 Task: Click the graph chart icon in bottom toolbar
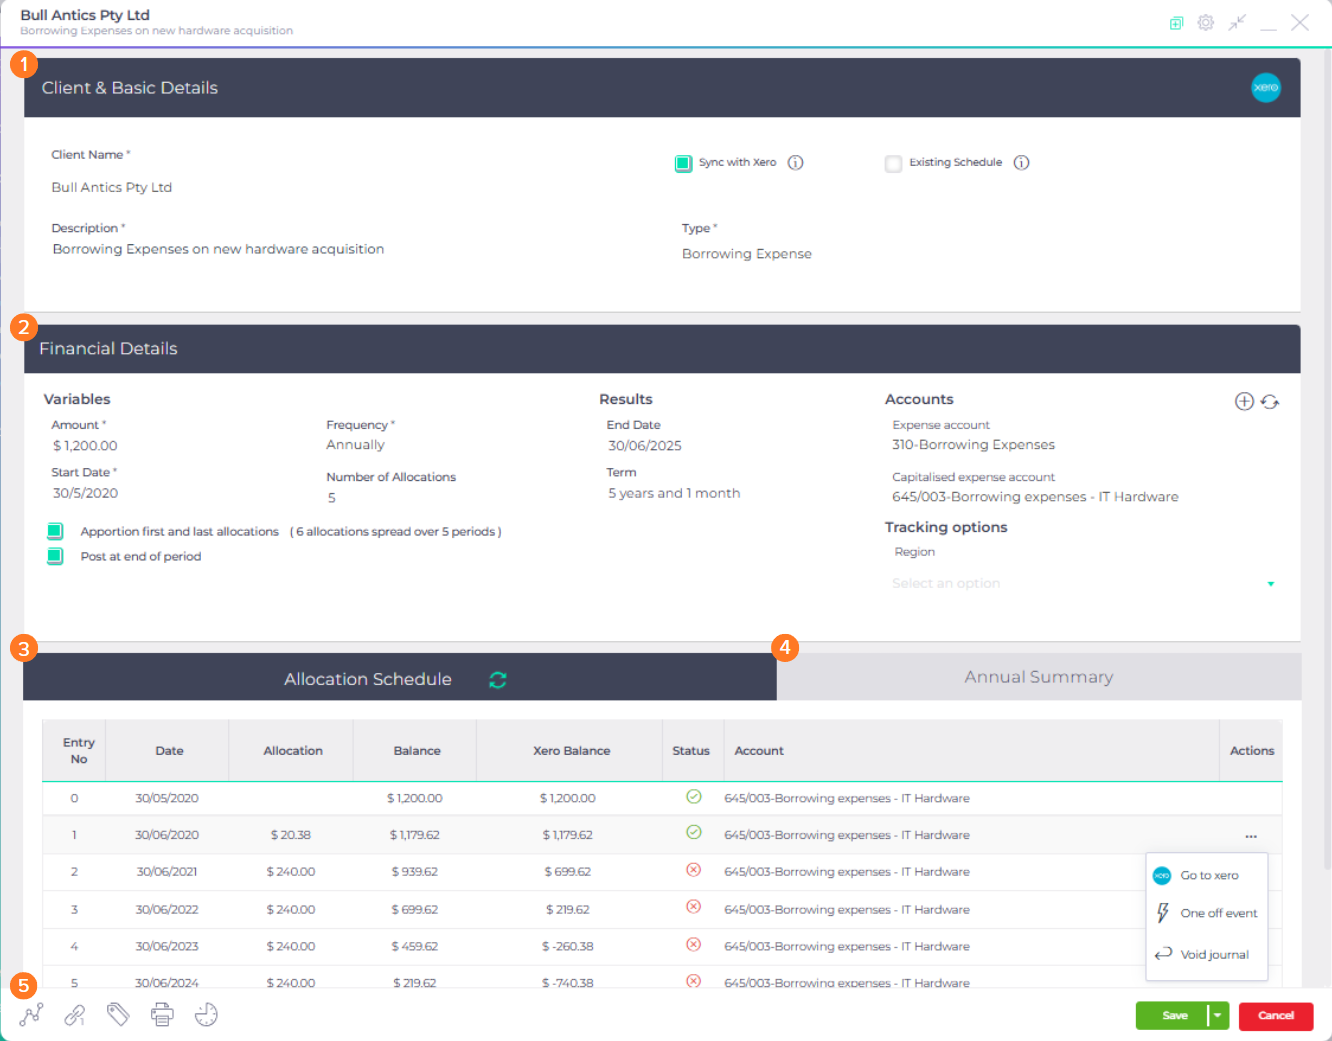pyautogui.click(x=31, y=1015)
